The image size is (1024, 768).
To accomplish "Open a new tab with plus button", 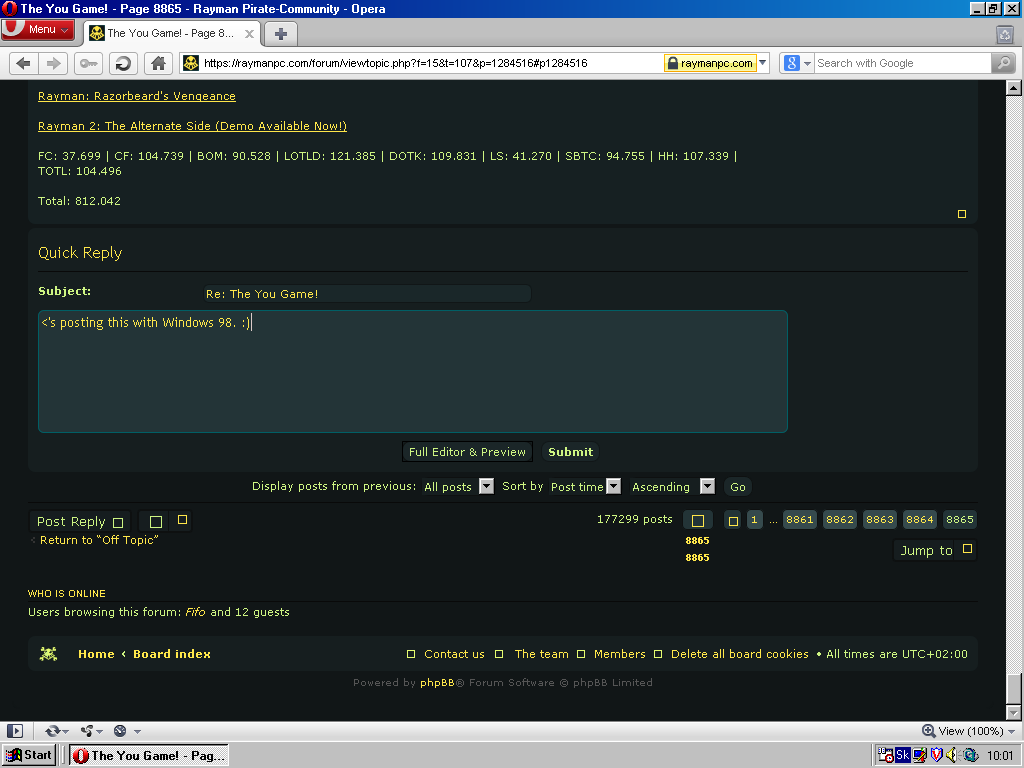I will (x=281, y=34).
